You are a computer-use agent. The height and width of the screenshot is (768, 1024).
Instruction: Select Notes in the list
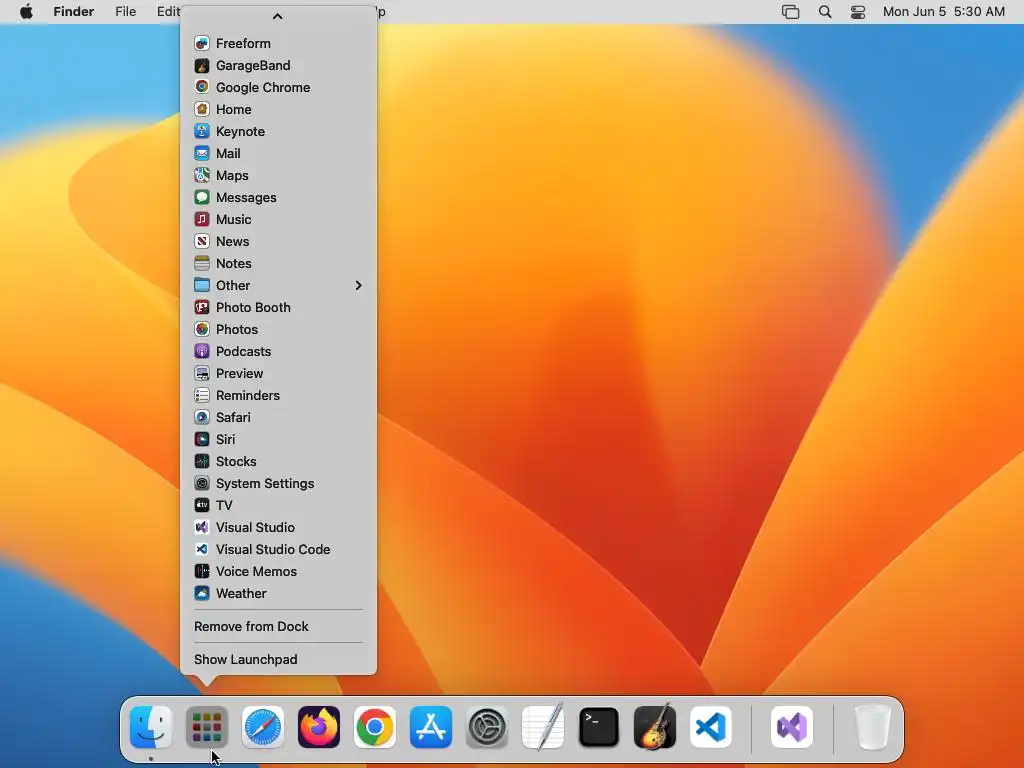[x=278, y=263]
